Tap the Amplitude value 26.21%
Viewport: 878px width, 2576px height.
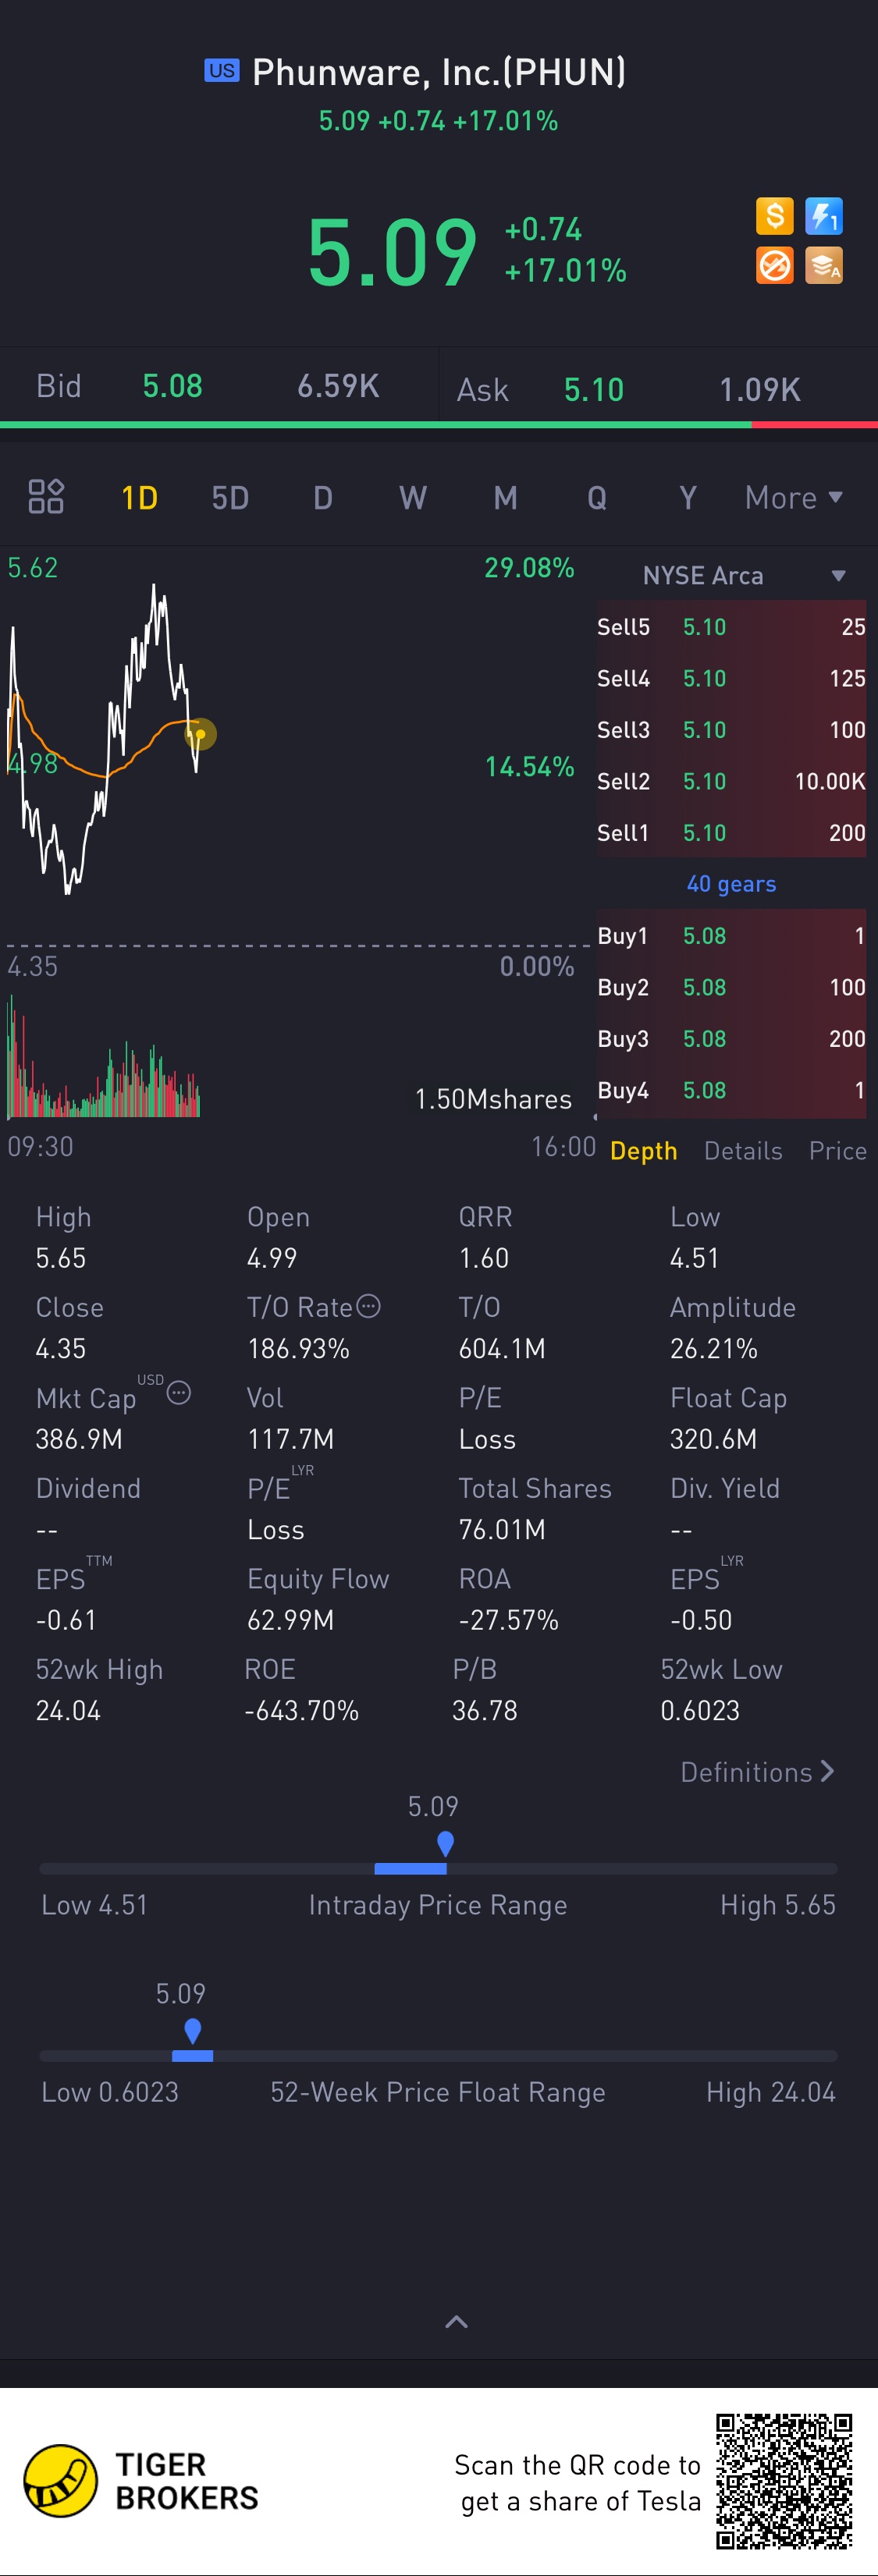pos(714,1349)
